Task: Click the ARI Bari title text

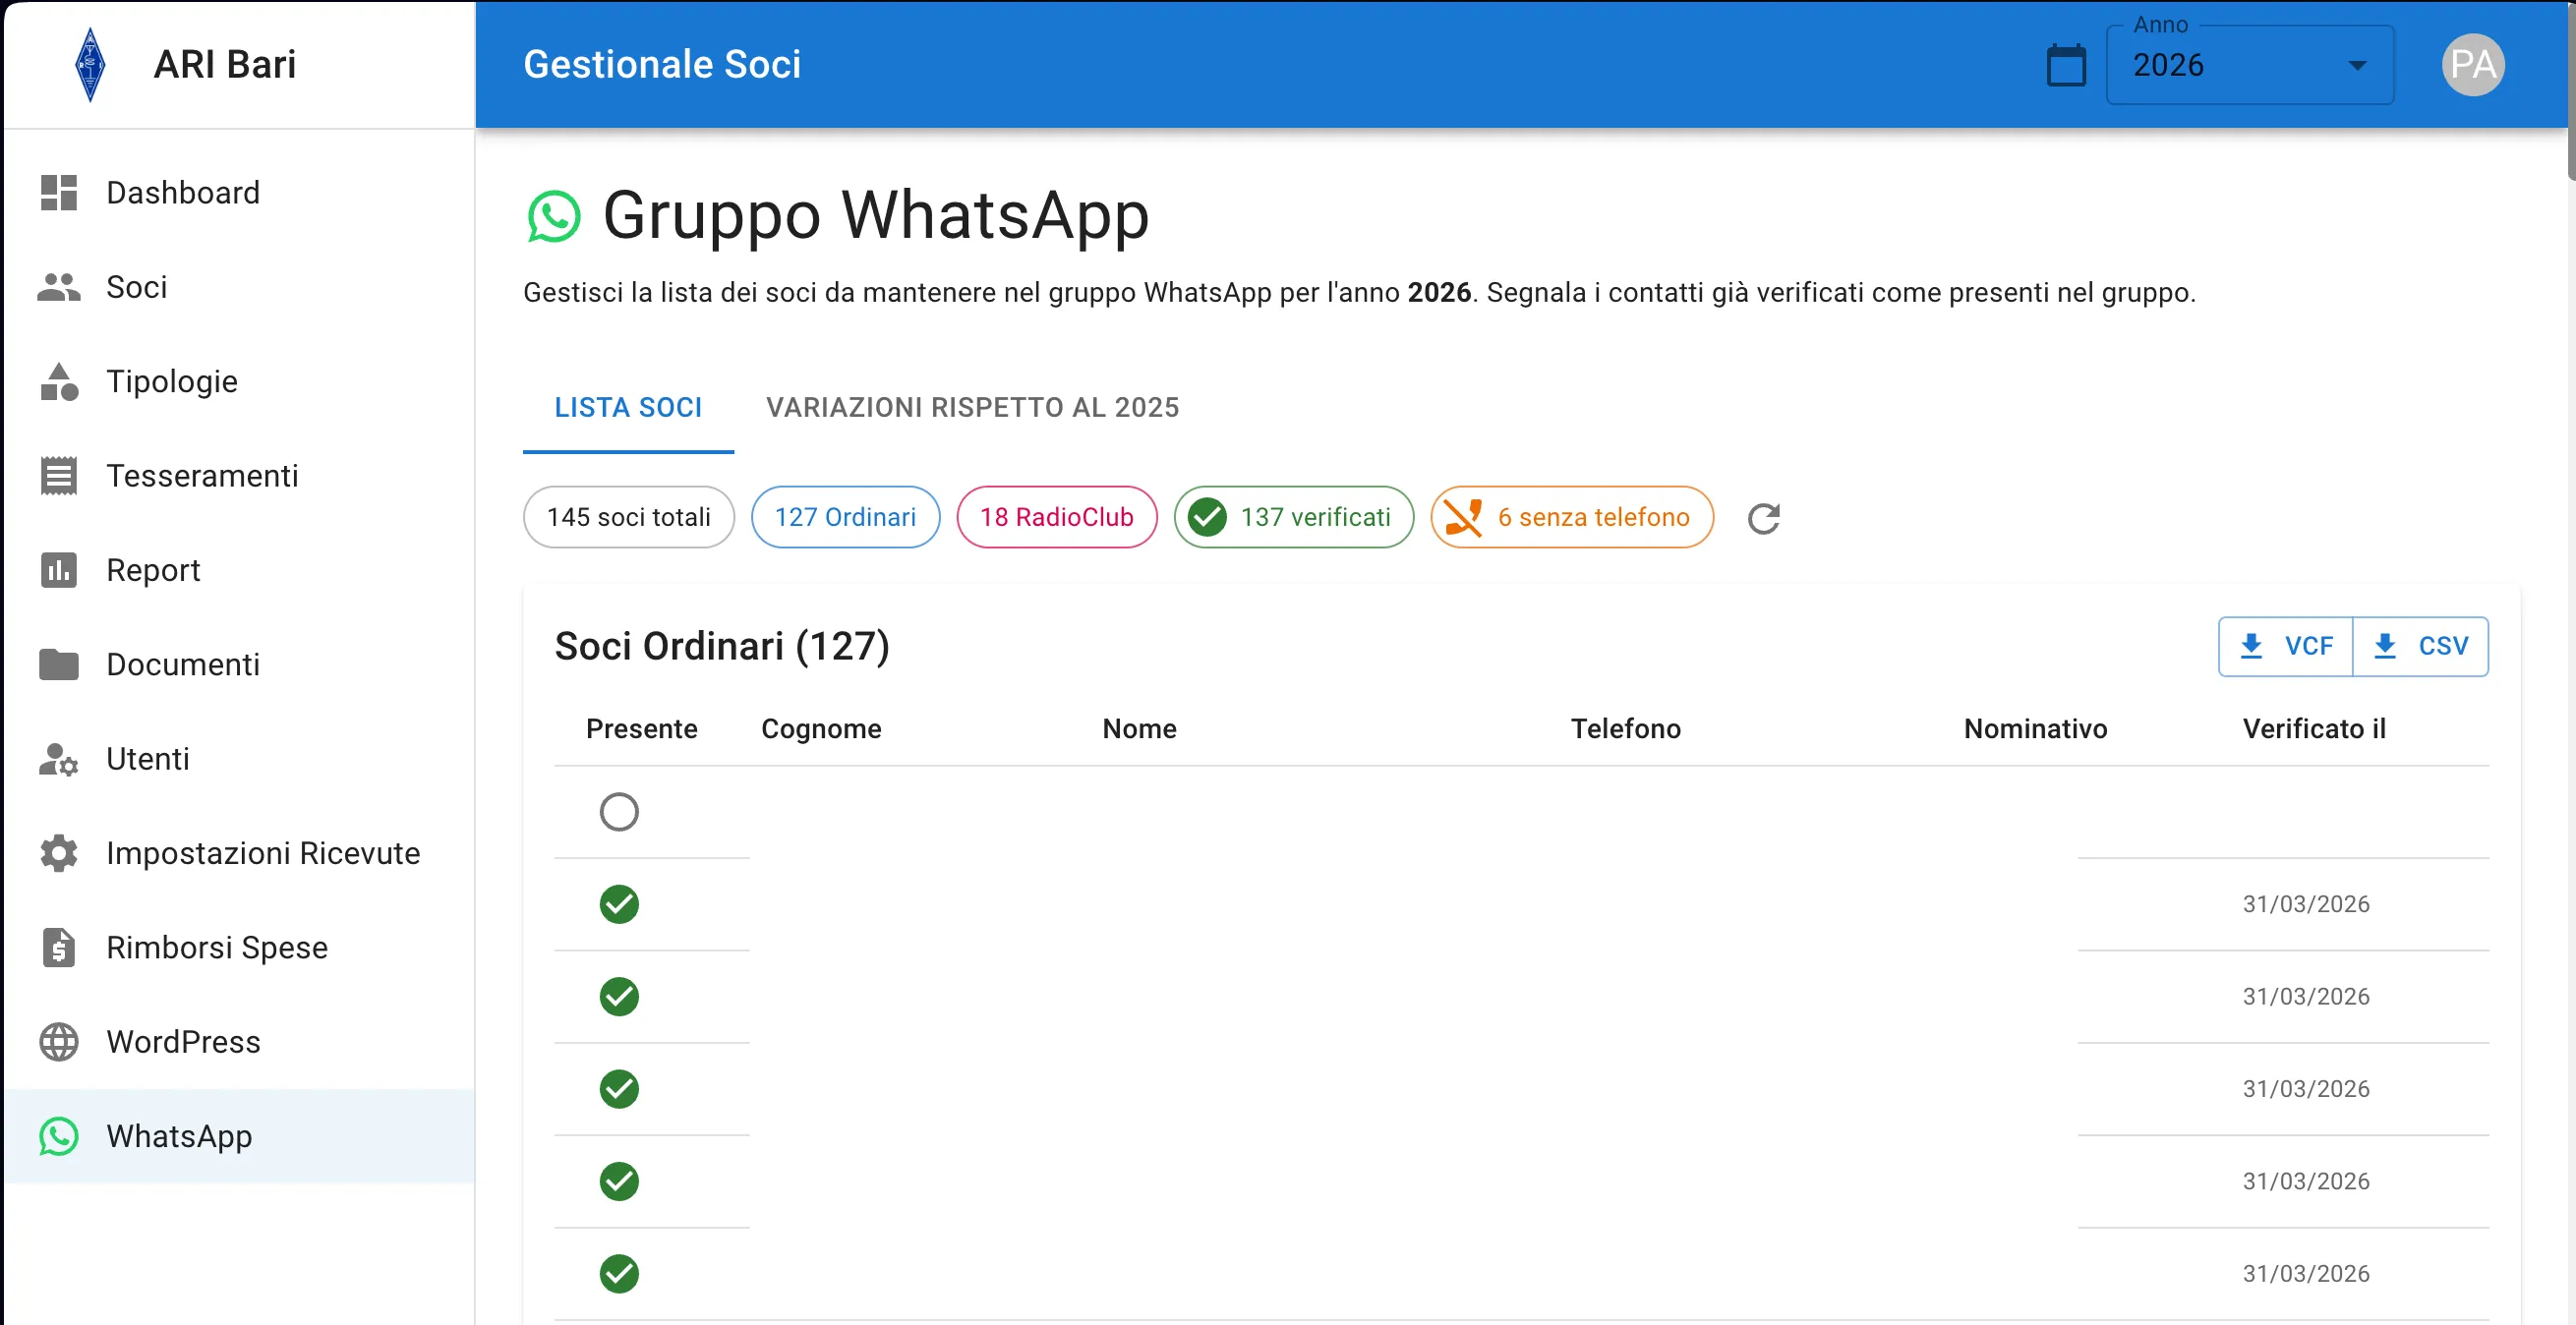Action: [224, 64]
